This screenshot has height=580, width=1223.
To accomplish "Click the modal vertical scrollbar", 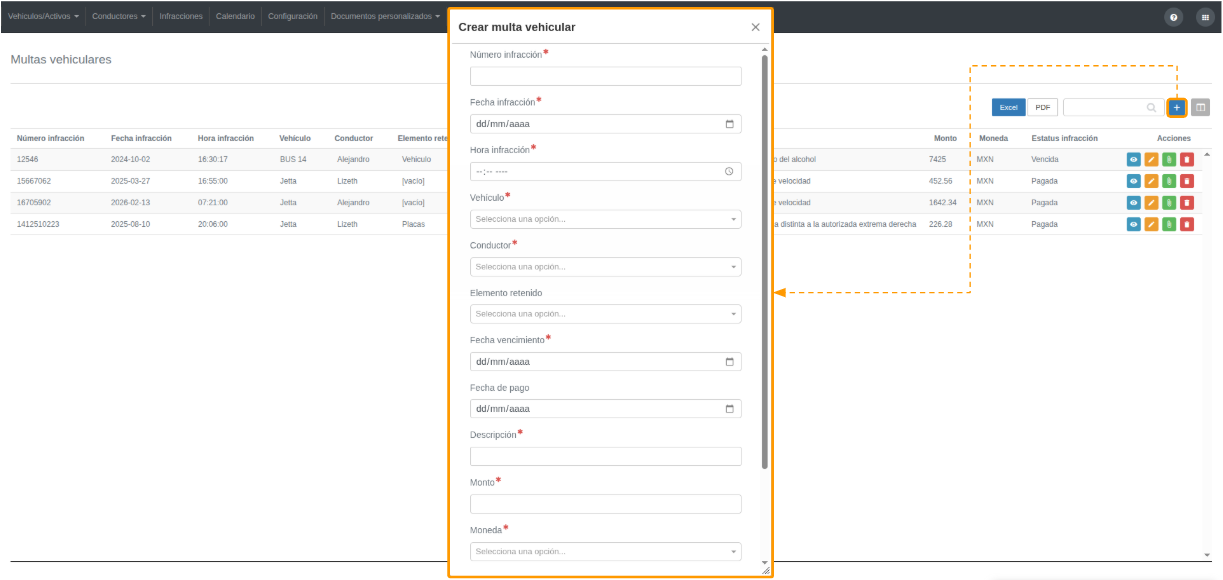I will pyautogui.click(x=765, y=262).
